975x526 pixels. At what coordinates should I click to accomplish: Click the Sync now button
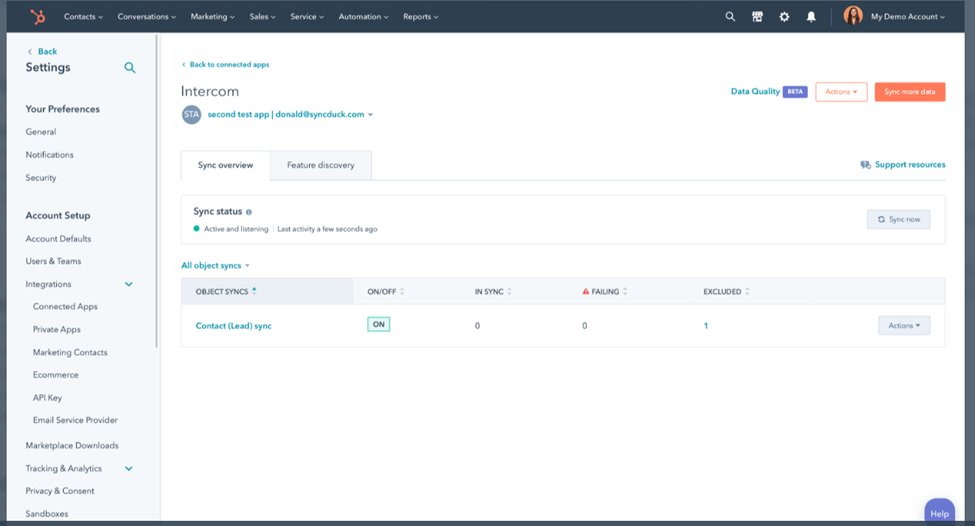click(x=899, y=219)
